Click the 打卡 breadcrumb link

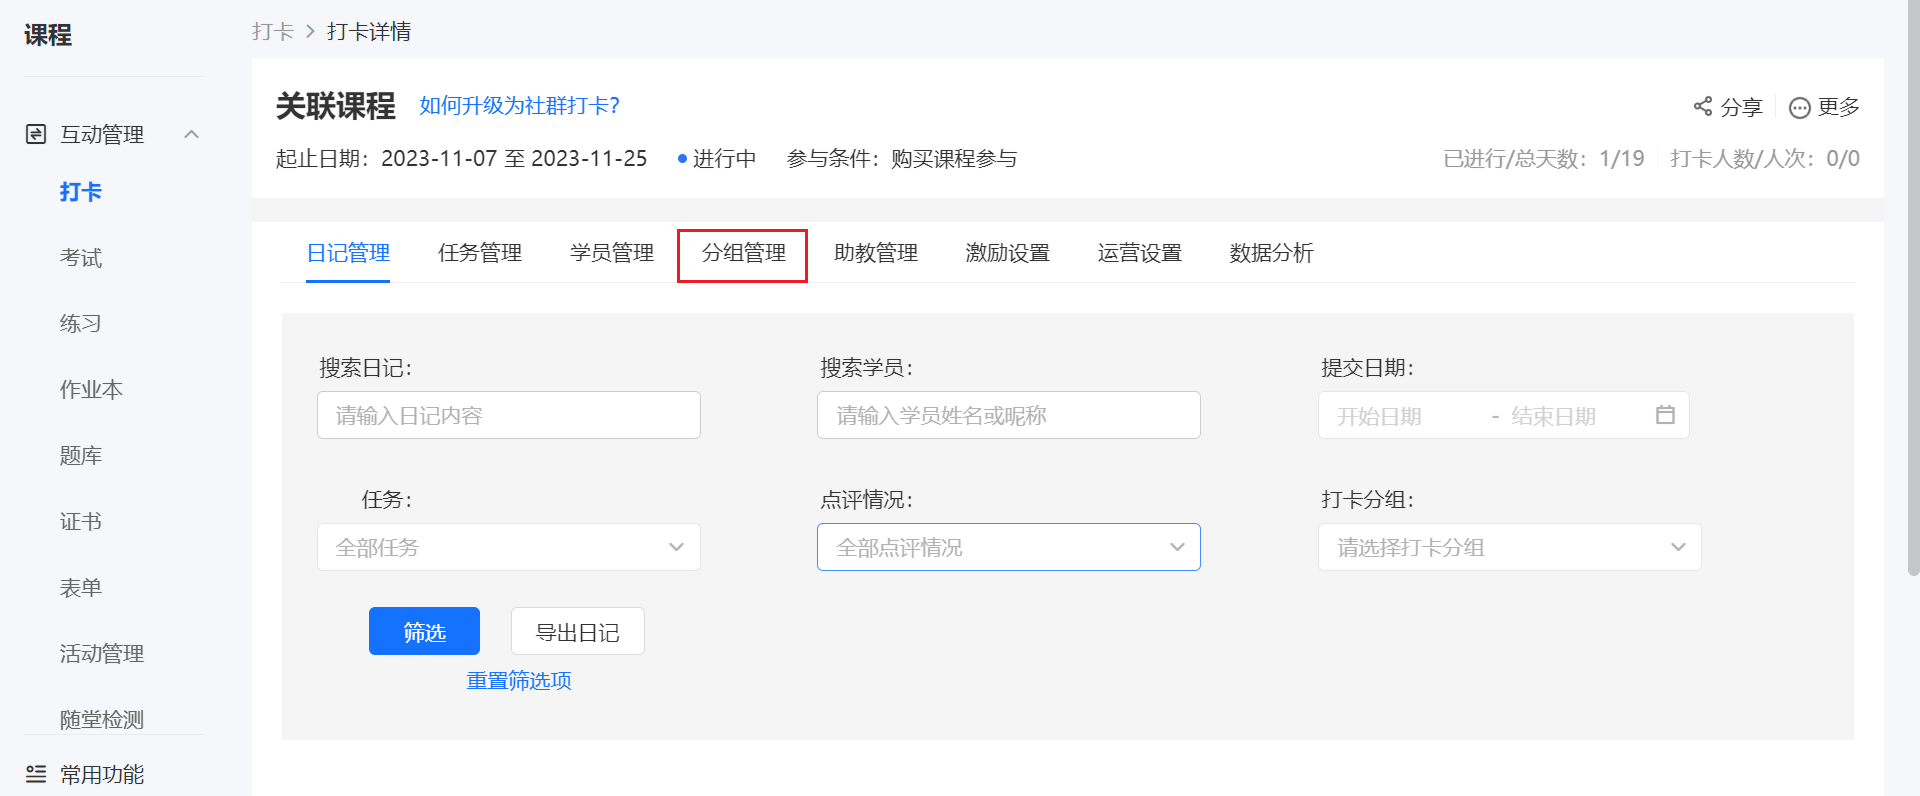click(x=273, y=32)
